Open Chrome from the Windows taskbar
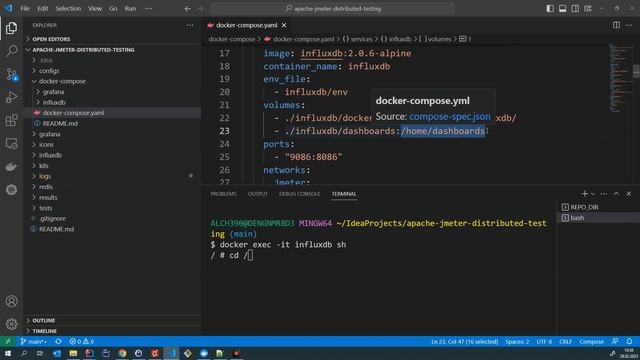 point(122,353)
